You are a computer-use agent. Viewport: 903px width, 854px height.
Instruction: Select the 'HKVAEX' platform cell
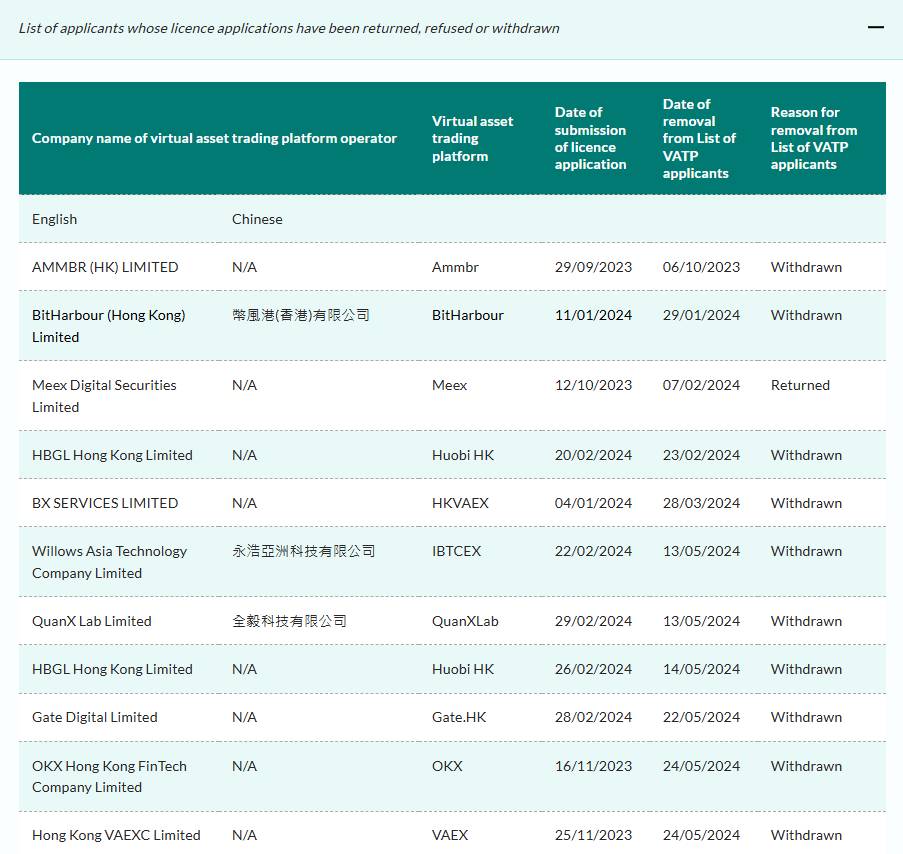pos(460,503)
